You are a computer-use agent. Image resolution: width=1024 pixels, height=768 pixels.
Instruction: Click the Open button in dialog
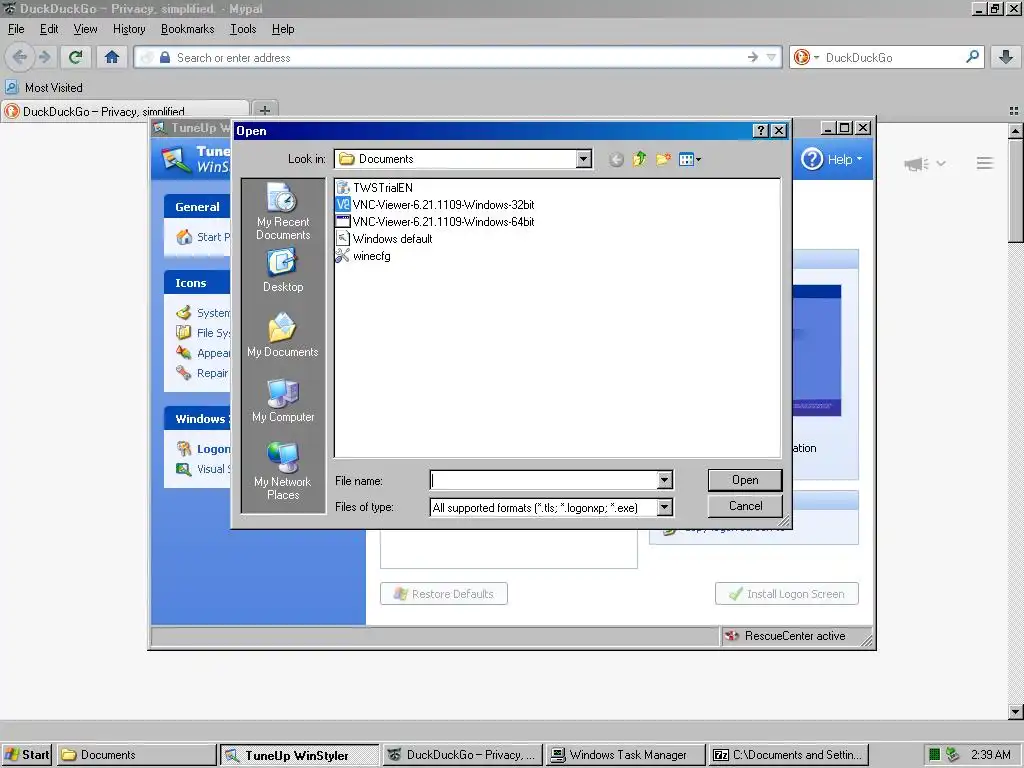745,480
